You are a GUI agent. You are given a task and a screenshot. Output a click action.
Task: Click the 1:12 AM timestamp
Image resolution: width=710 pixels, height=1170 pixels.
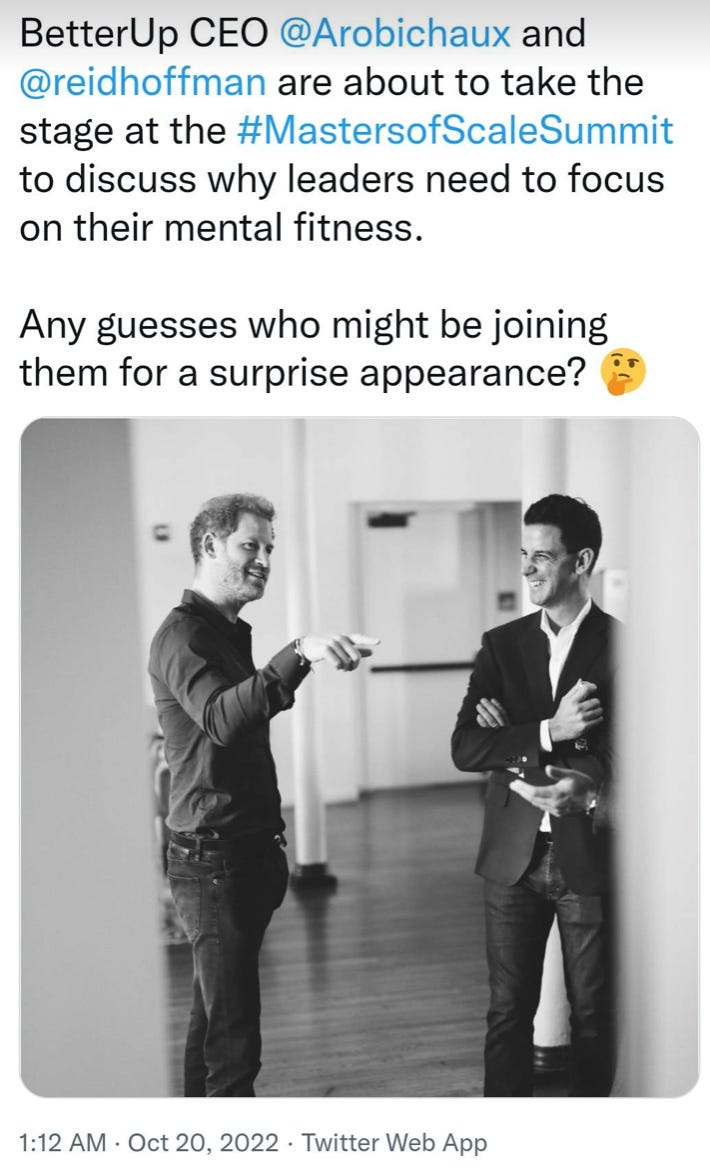pos(63,1142)
